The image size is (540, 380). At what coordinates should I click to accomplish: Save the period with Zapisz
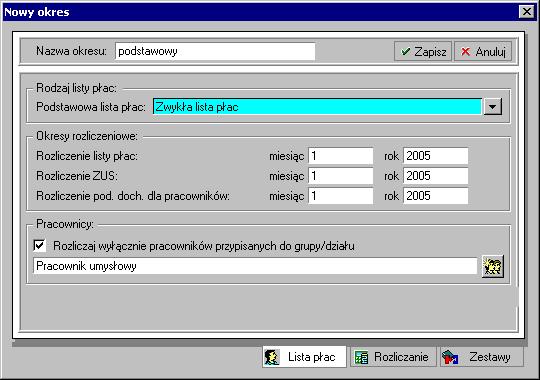pos(423,52)
